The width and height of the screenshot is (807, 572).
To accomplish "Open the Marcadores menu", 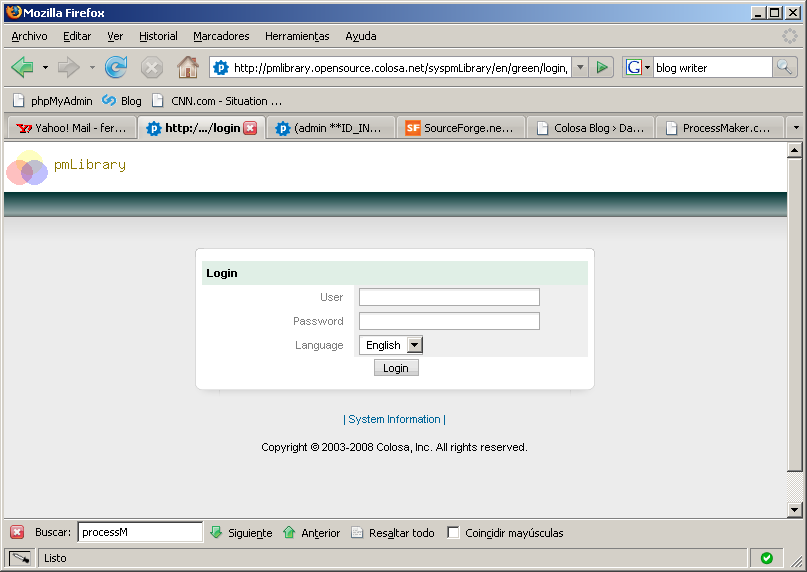I will (x=221, y=36).
